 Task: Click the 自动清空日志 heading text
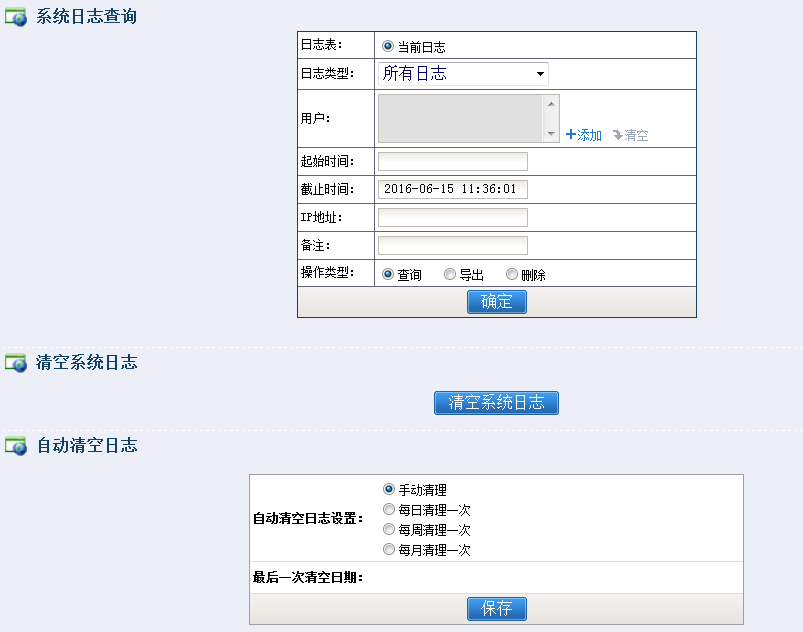coord(87,445)
